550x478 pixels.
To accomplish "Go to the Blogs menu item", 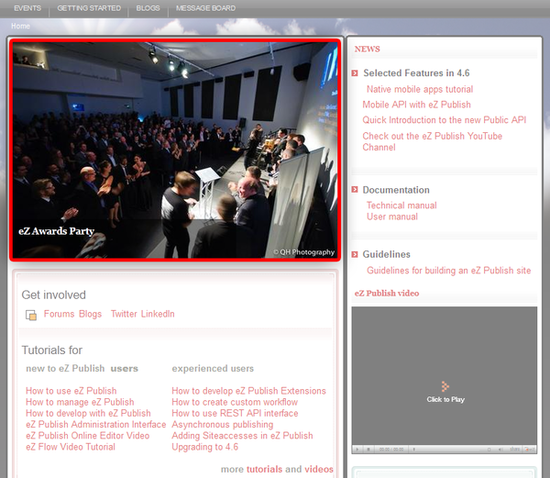I will tap(148, 8).
